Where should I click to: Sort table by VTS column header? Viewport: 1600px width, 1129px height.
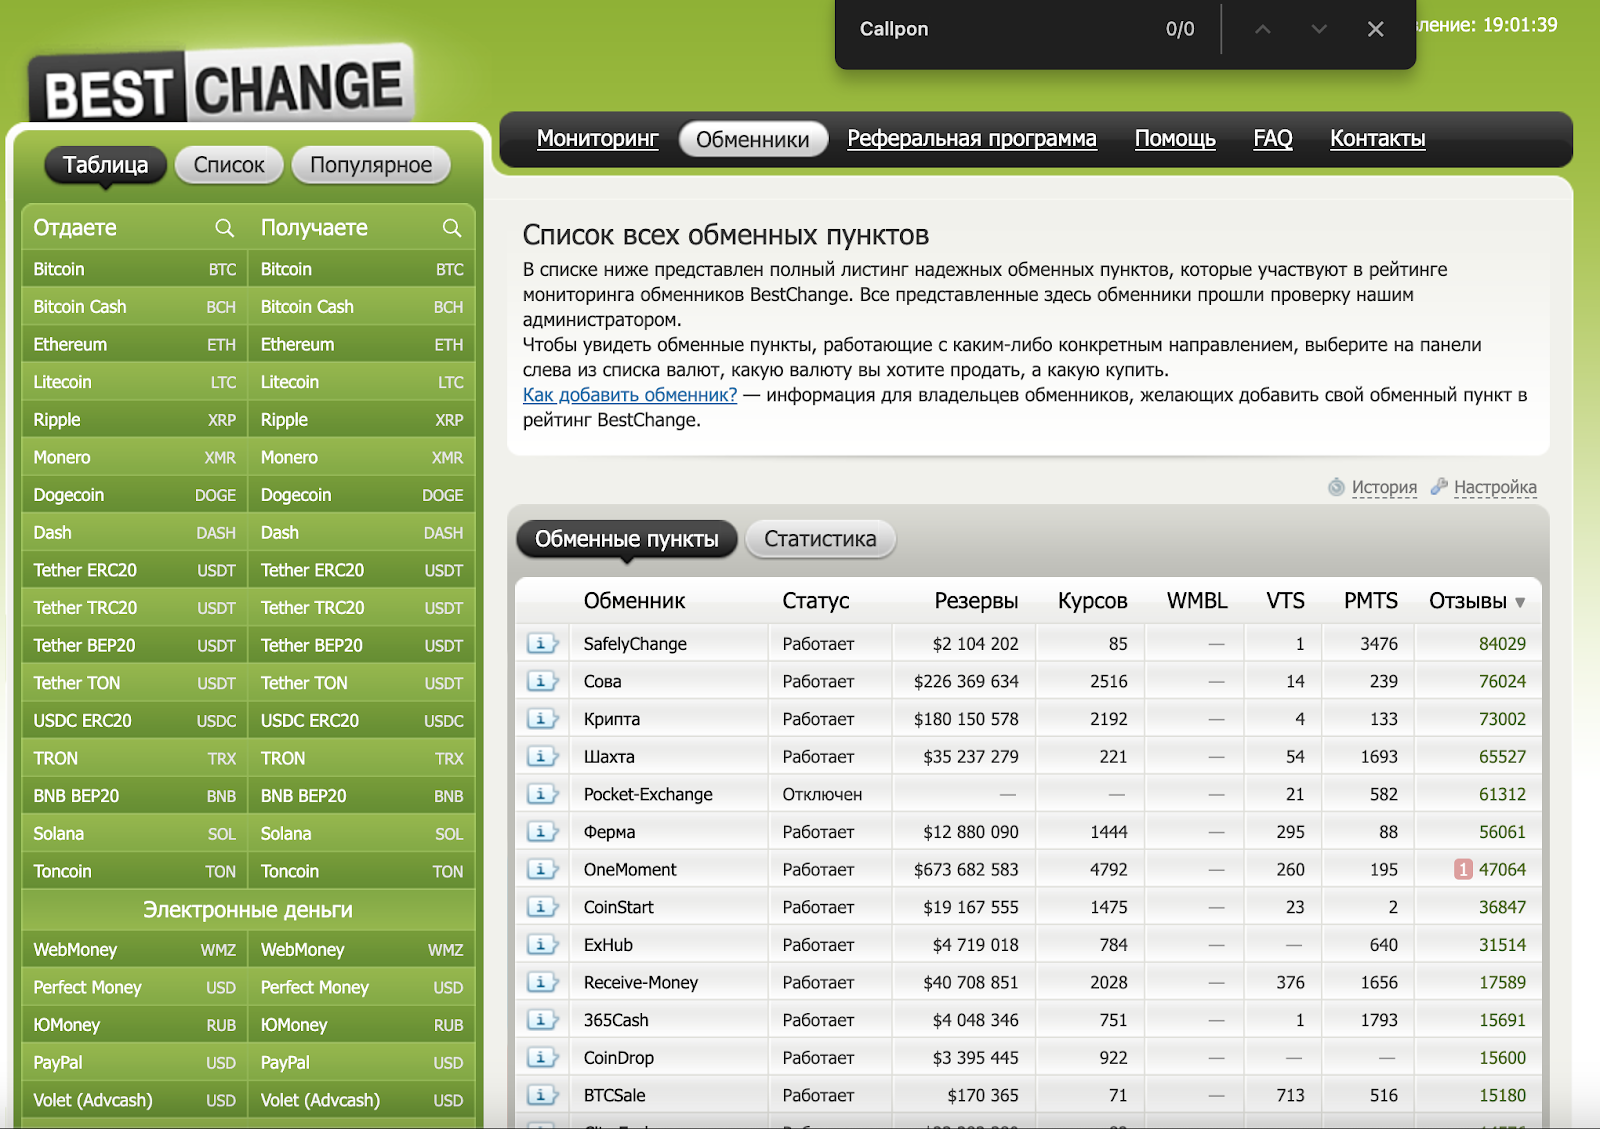point(1285,601)
